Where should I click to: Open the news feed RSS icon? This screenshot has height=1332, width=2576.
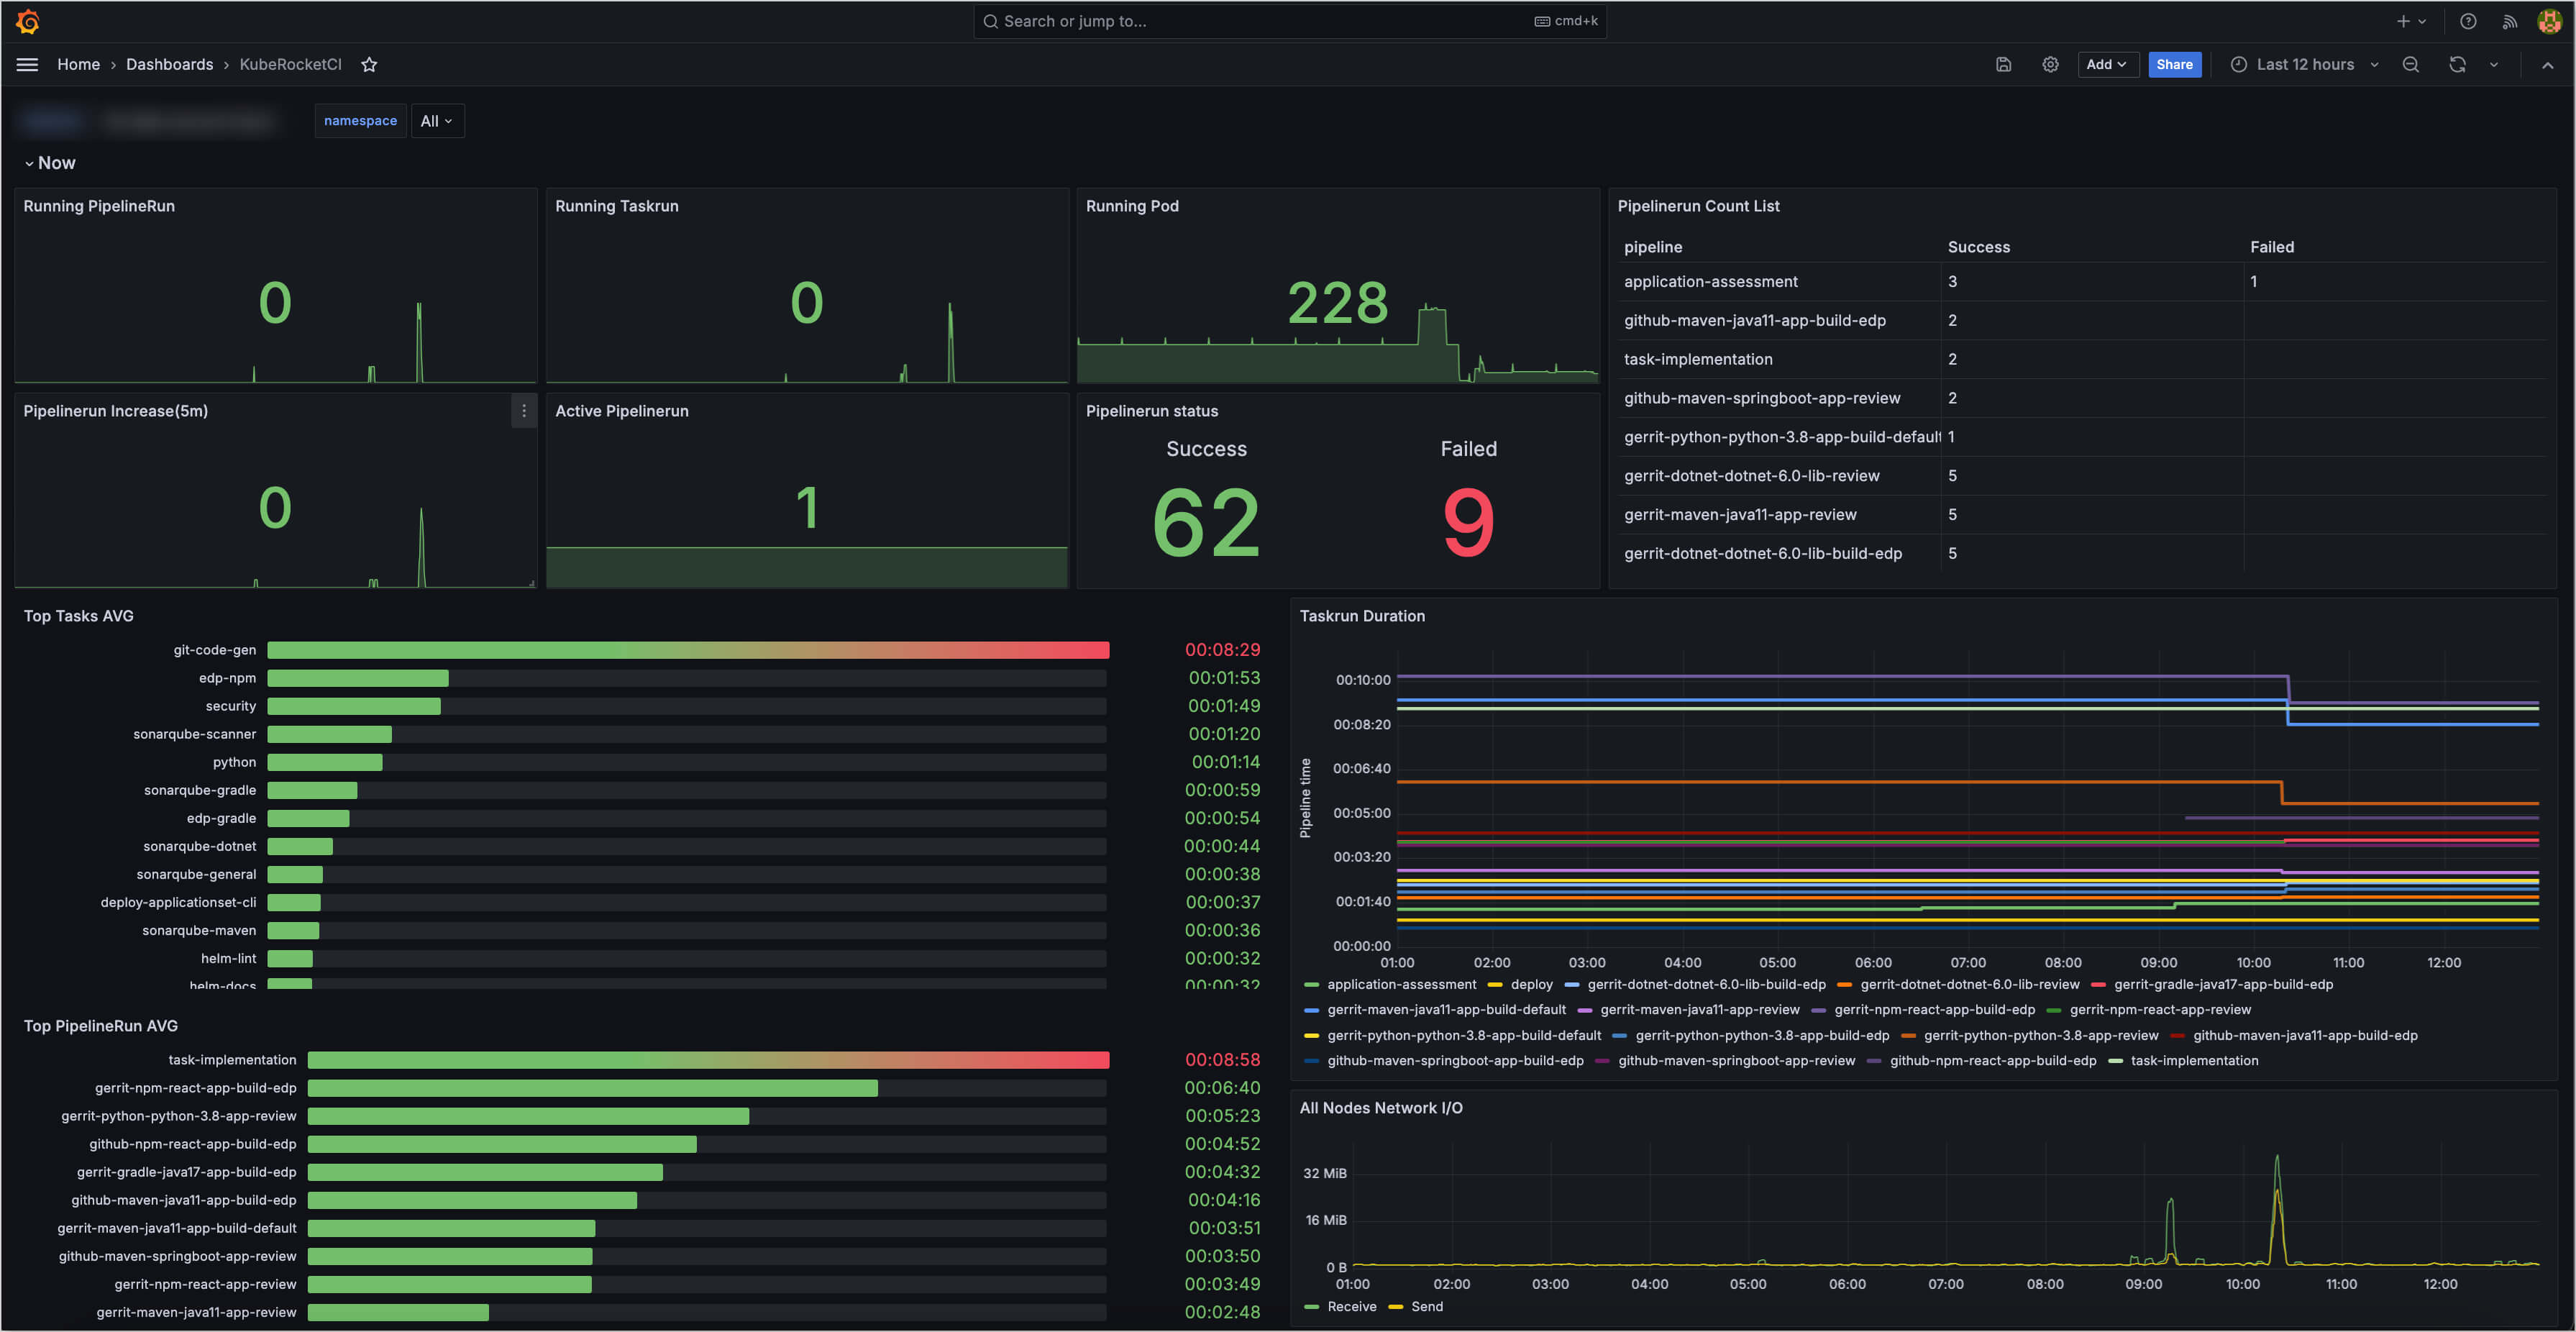coord(2510,21)
